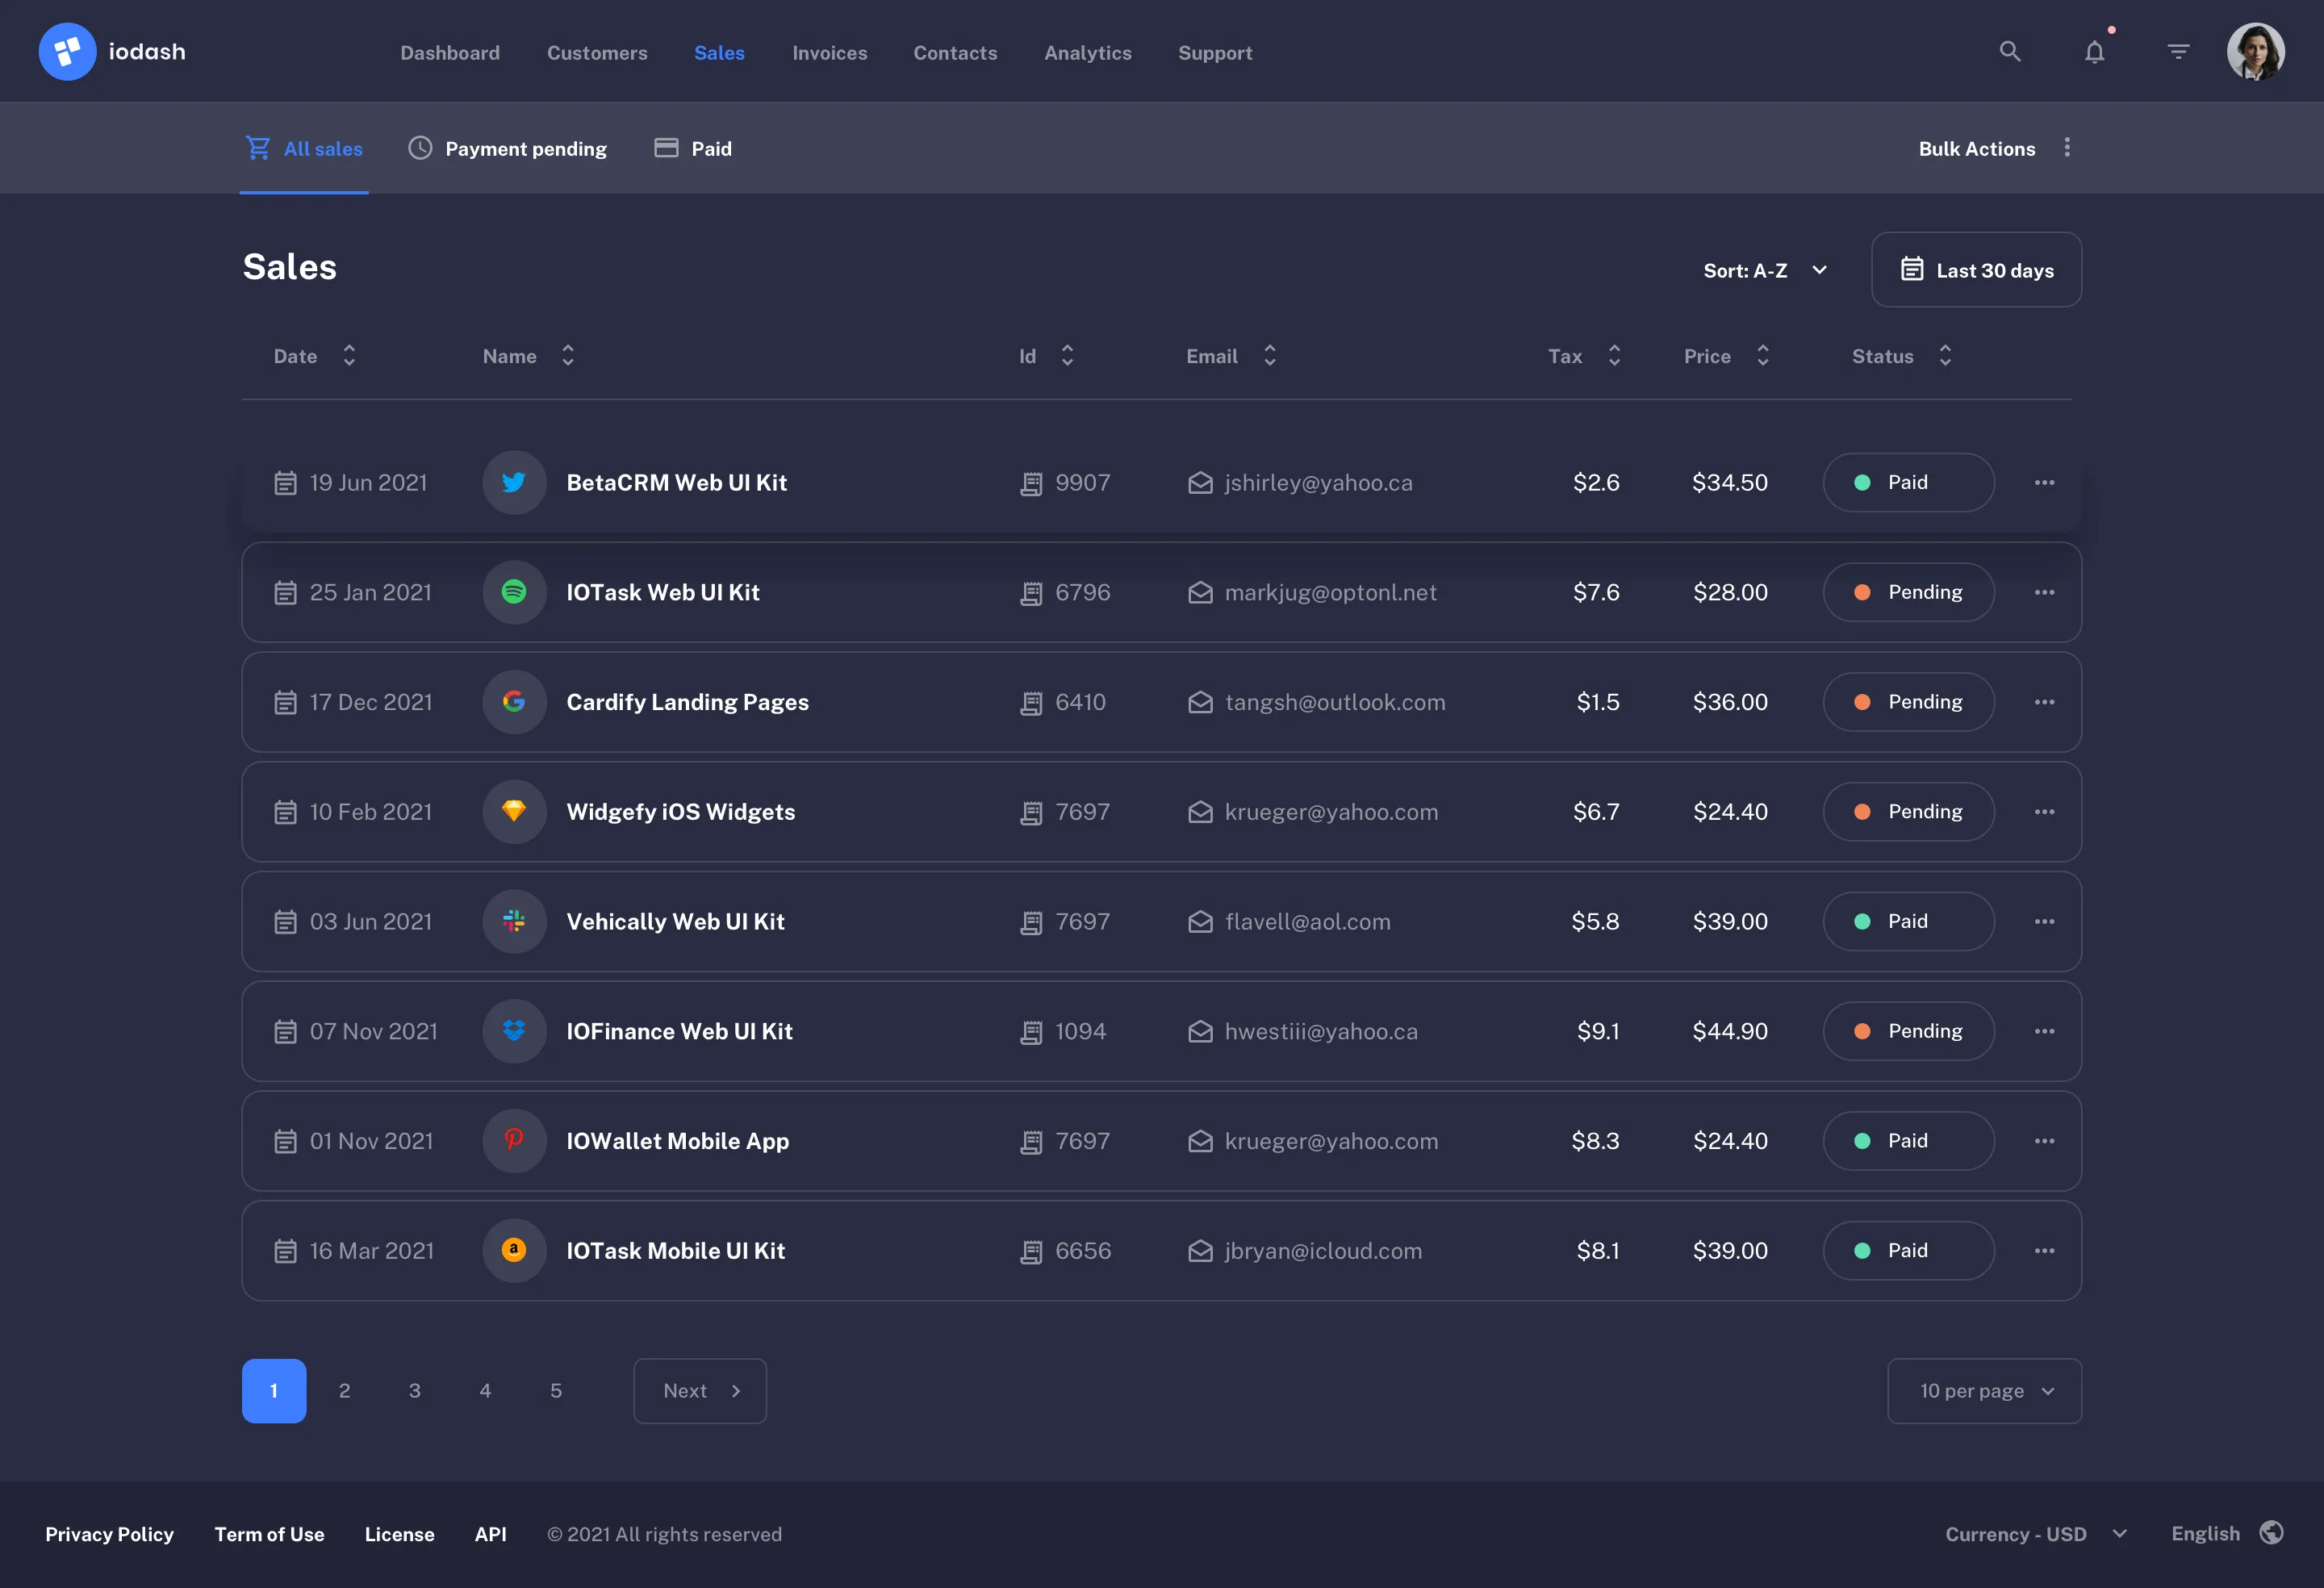Click the iodash logo icon

pos(67,51)
